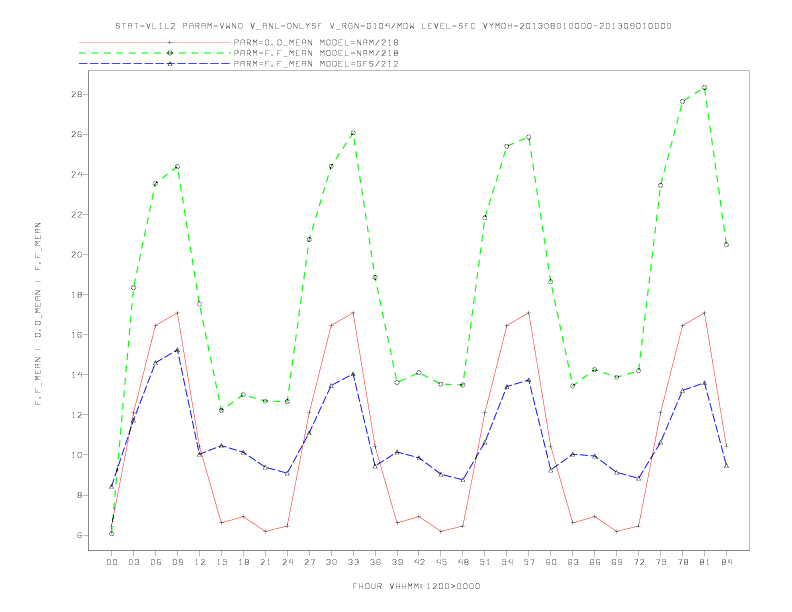The width and height of the screenshot is (792, 612).
Task: Click y-axis tick label 16
Action: click(x=77, y=335)
